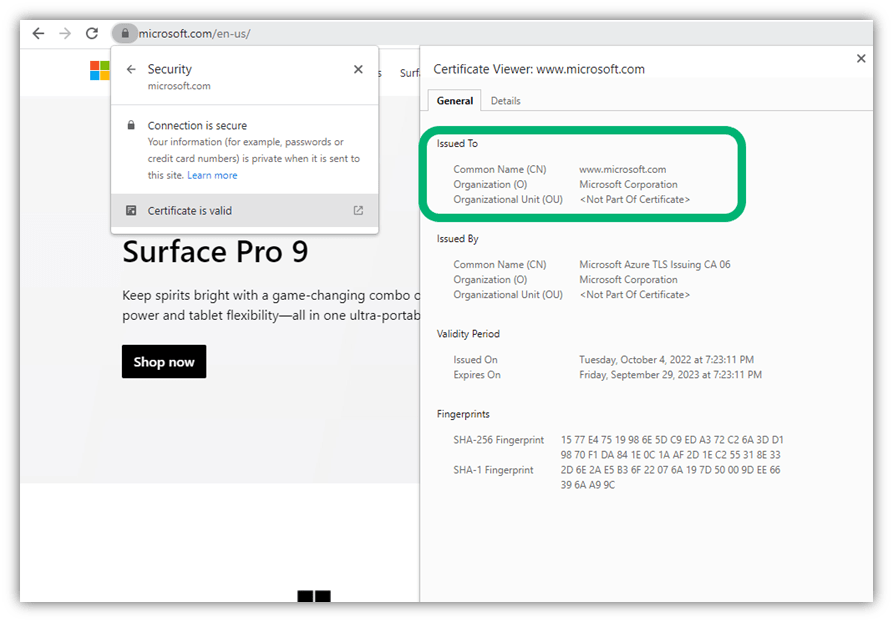Screen dimensions: 893x622
Task: Click the Issued On date value
Action: [x=666, y=360]
